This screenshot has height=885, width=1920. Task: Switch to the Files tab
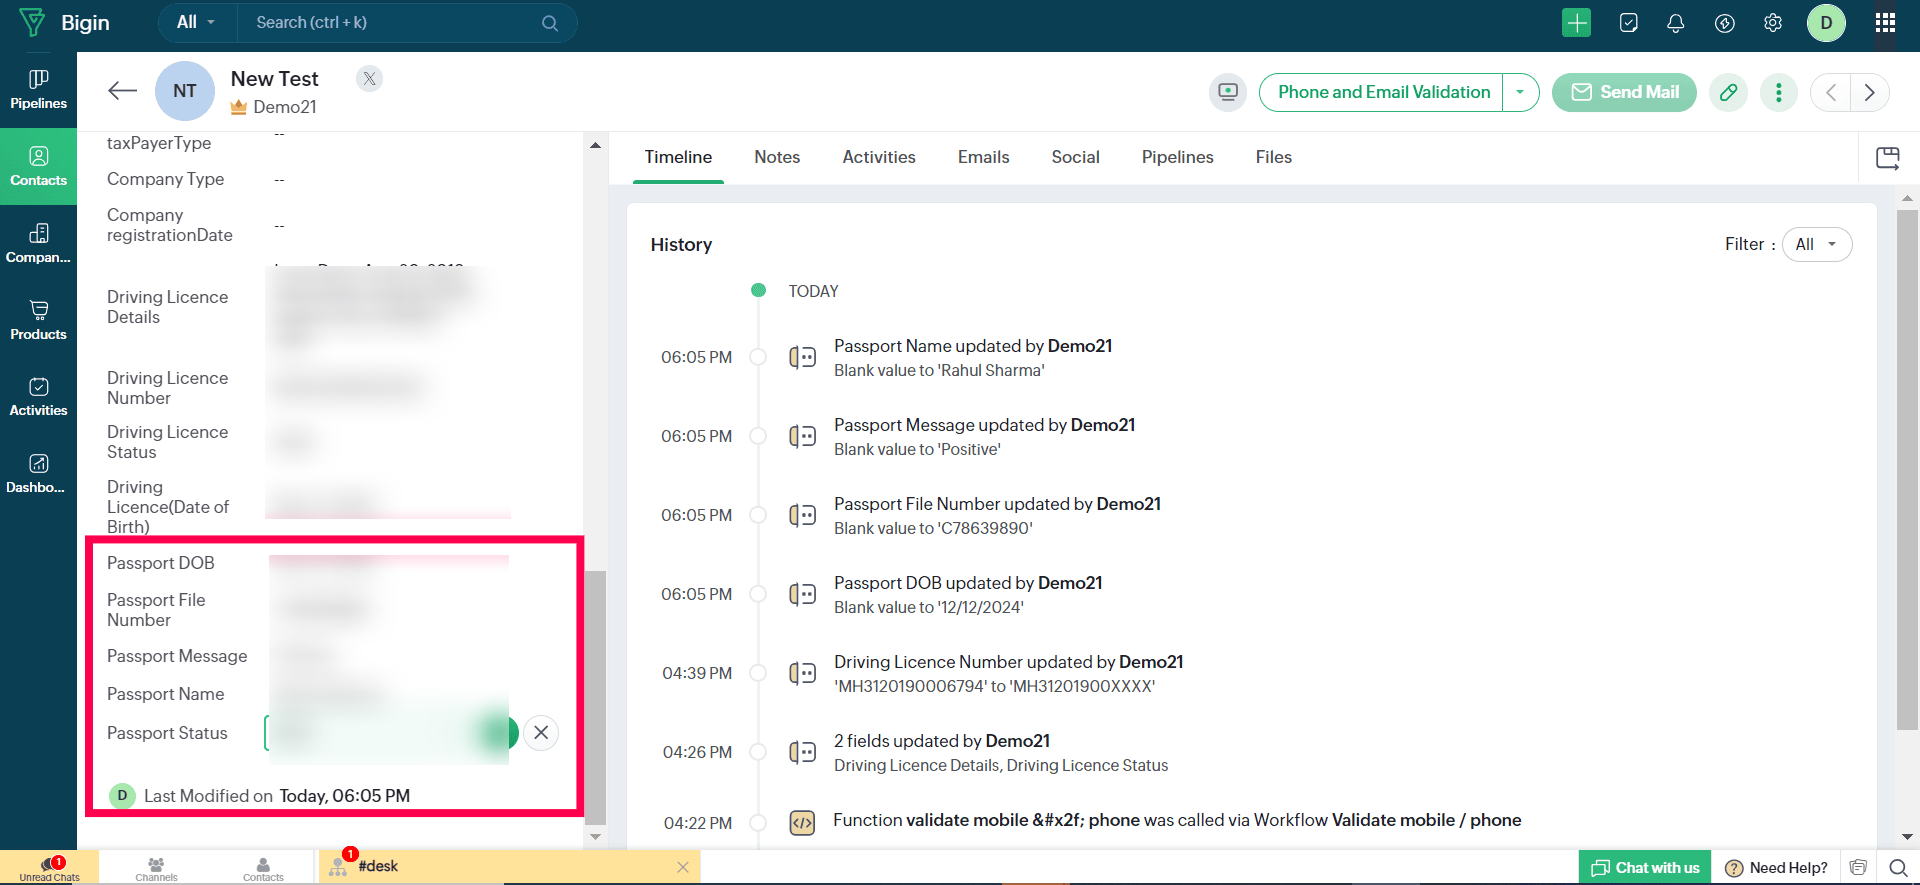pos(1273,157)
